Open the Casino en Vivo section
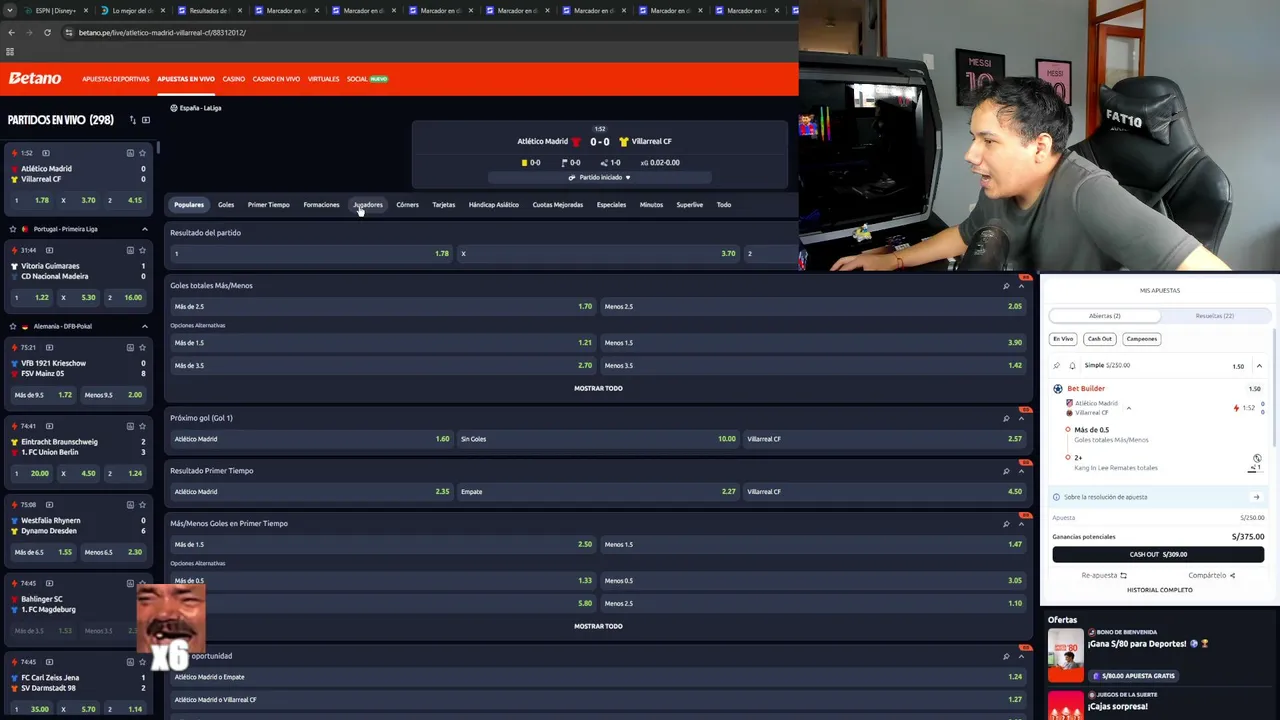This screenshot has width=1280, height=720. pos(276,79)
